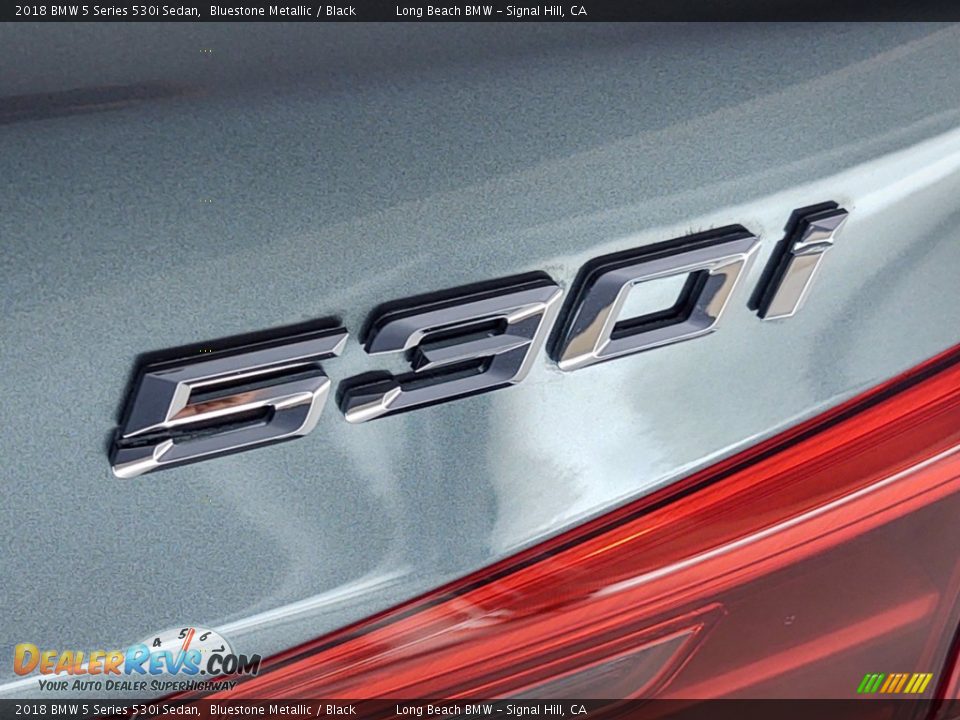The height and width of the screenshot is (720, 960).
Task: Select '2018 BMW 5 Series 530i Sedan' top caption
Action: click(x=107, y=11)
